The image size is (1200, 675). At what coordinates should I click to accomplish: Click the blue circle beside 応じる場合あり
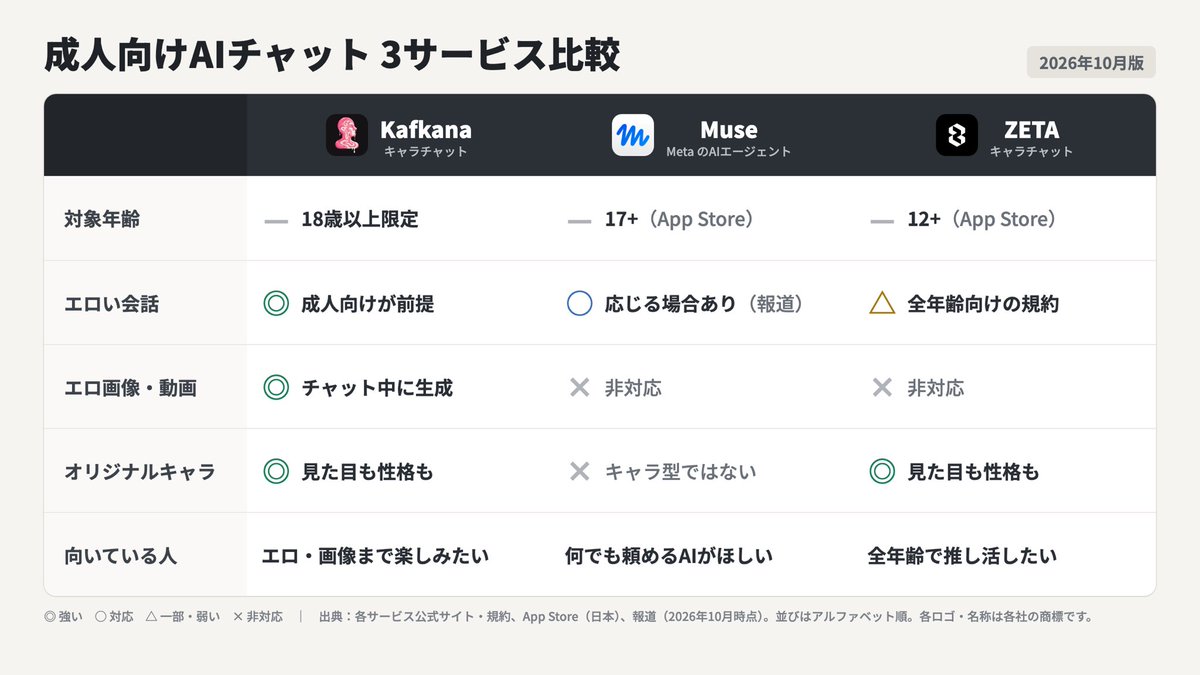click(x=579, y=304)
